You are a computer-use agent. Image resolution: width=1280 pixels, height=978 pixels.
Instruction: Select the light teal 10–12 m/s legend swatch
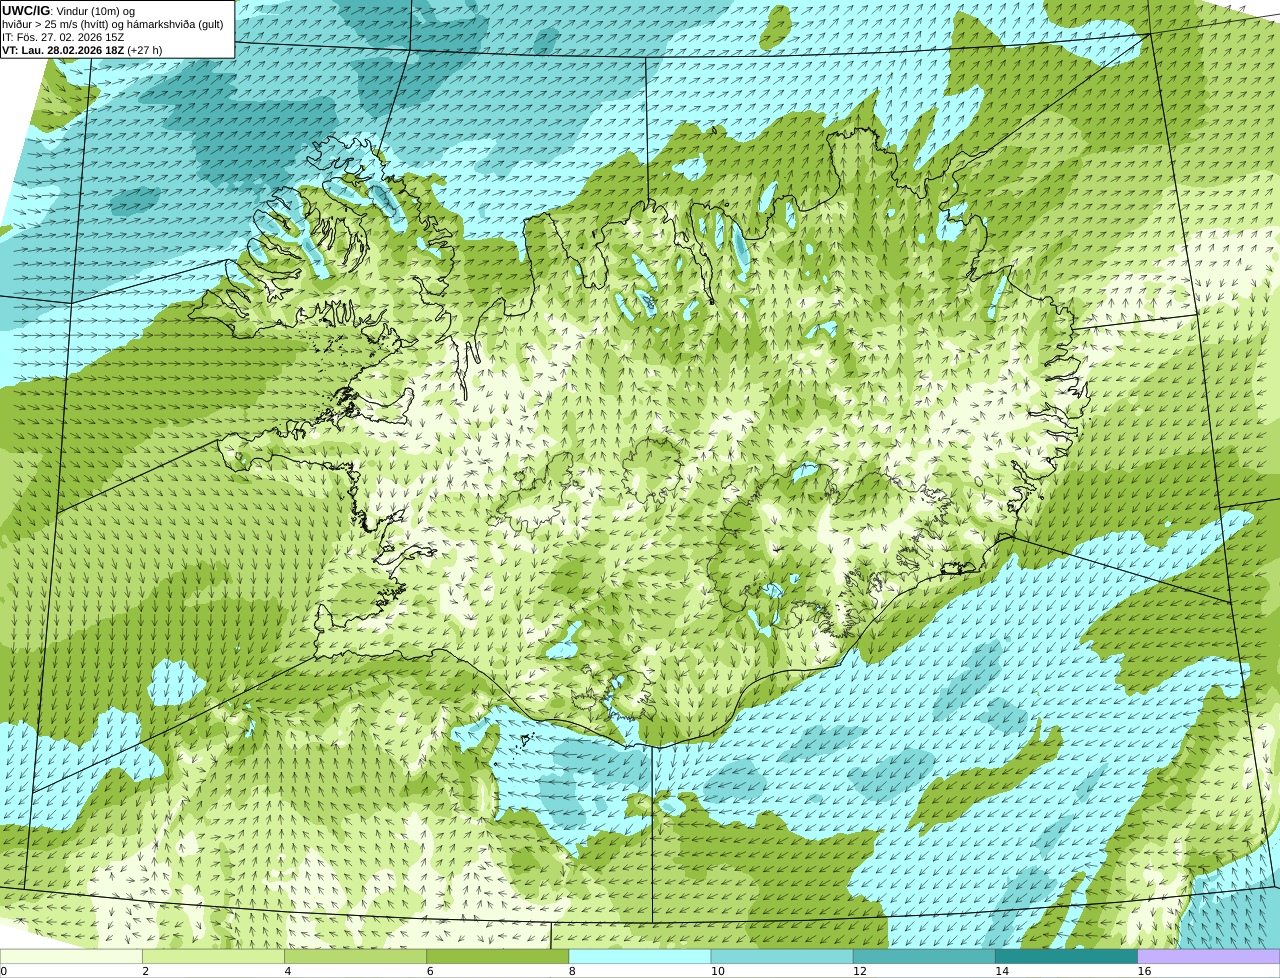click(x=782, y=957)
